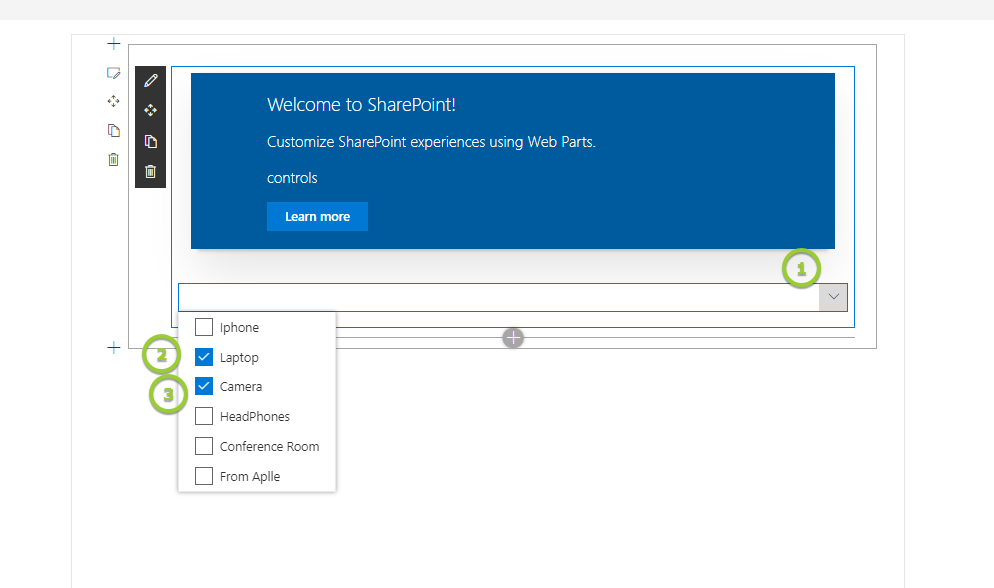994x588 pixels.
Task: Tick the Conference Room checkbox
Action: point(204,446)
